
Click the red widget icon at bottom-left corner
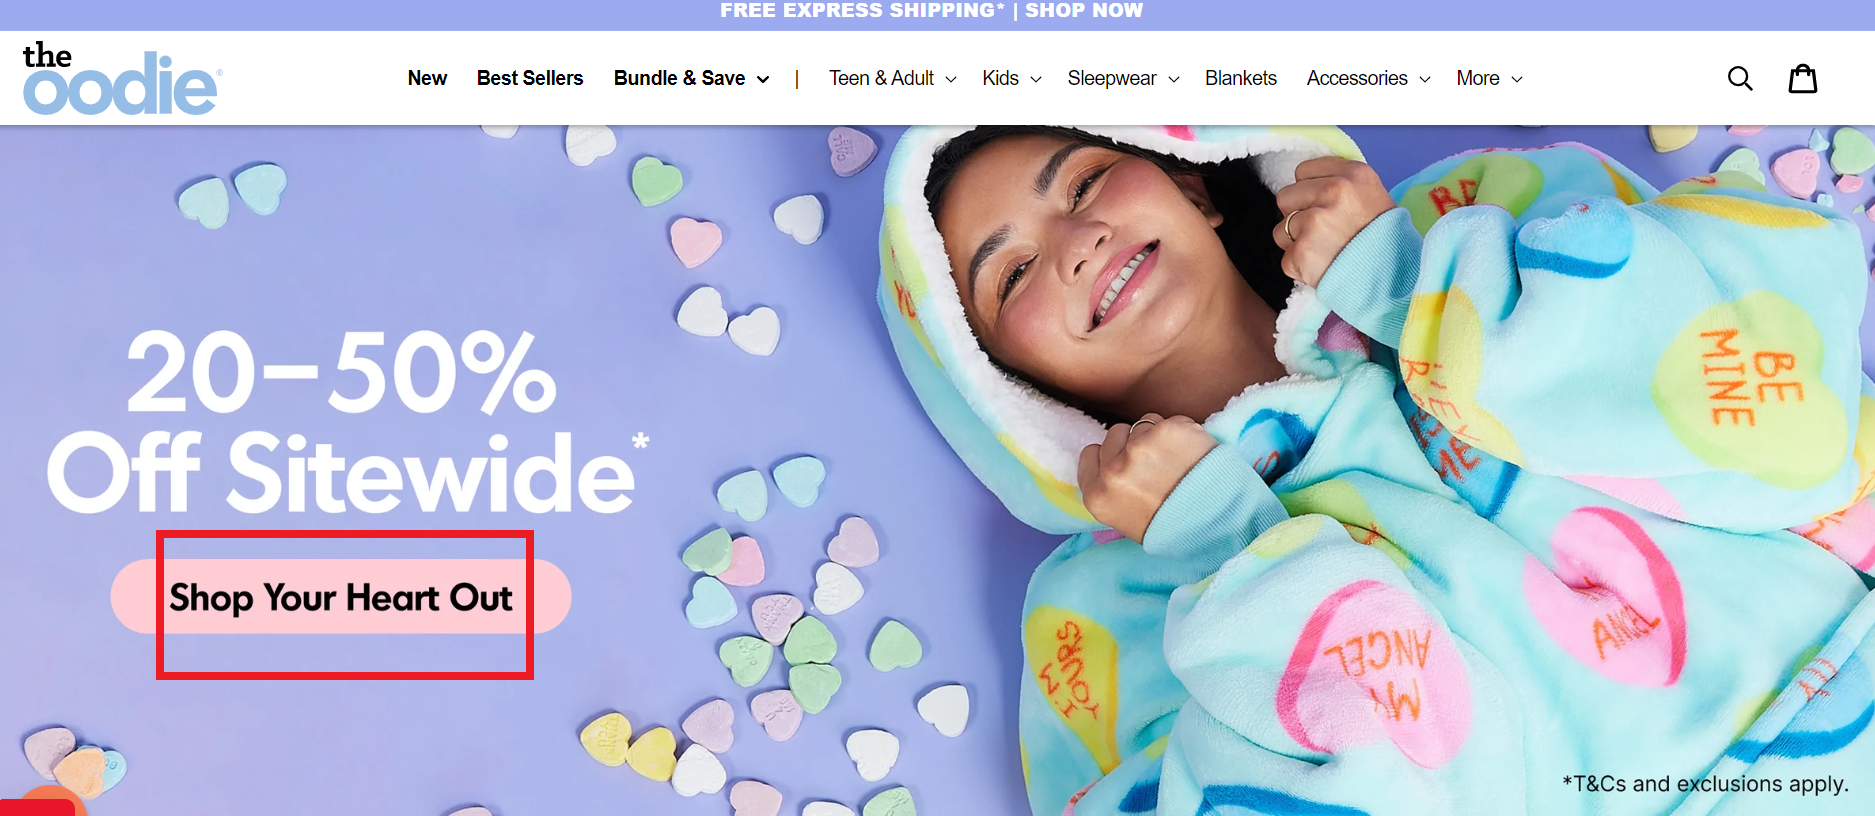[x=38, y=806]
